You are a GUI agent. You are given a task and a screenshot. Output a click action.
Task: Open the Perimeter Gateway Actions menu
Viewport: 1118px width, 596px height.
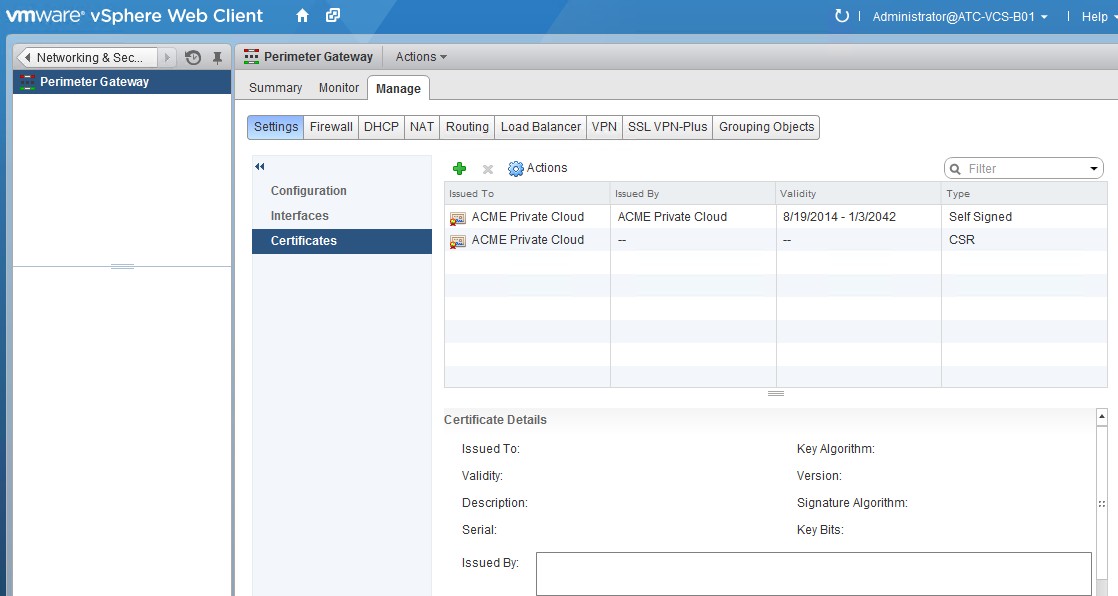click(421, 56)
